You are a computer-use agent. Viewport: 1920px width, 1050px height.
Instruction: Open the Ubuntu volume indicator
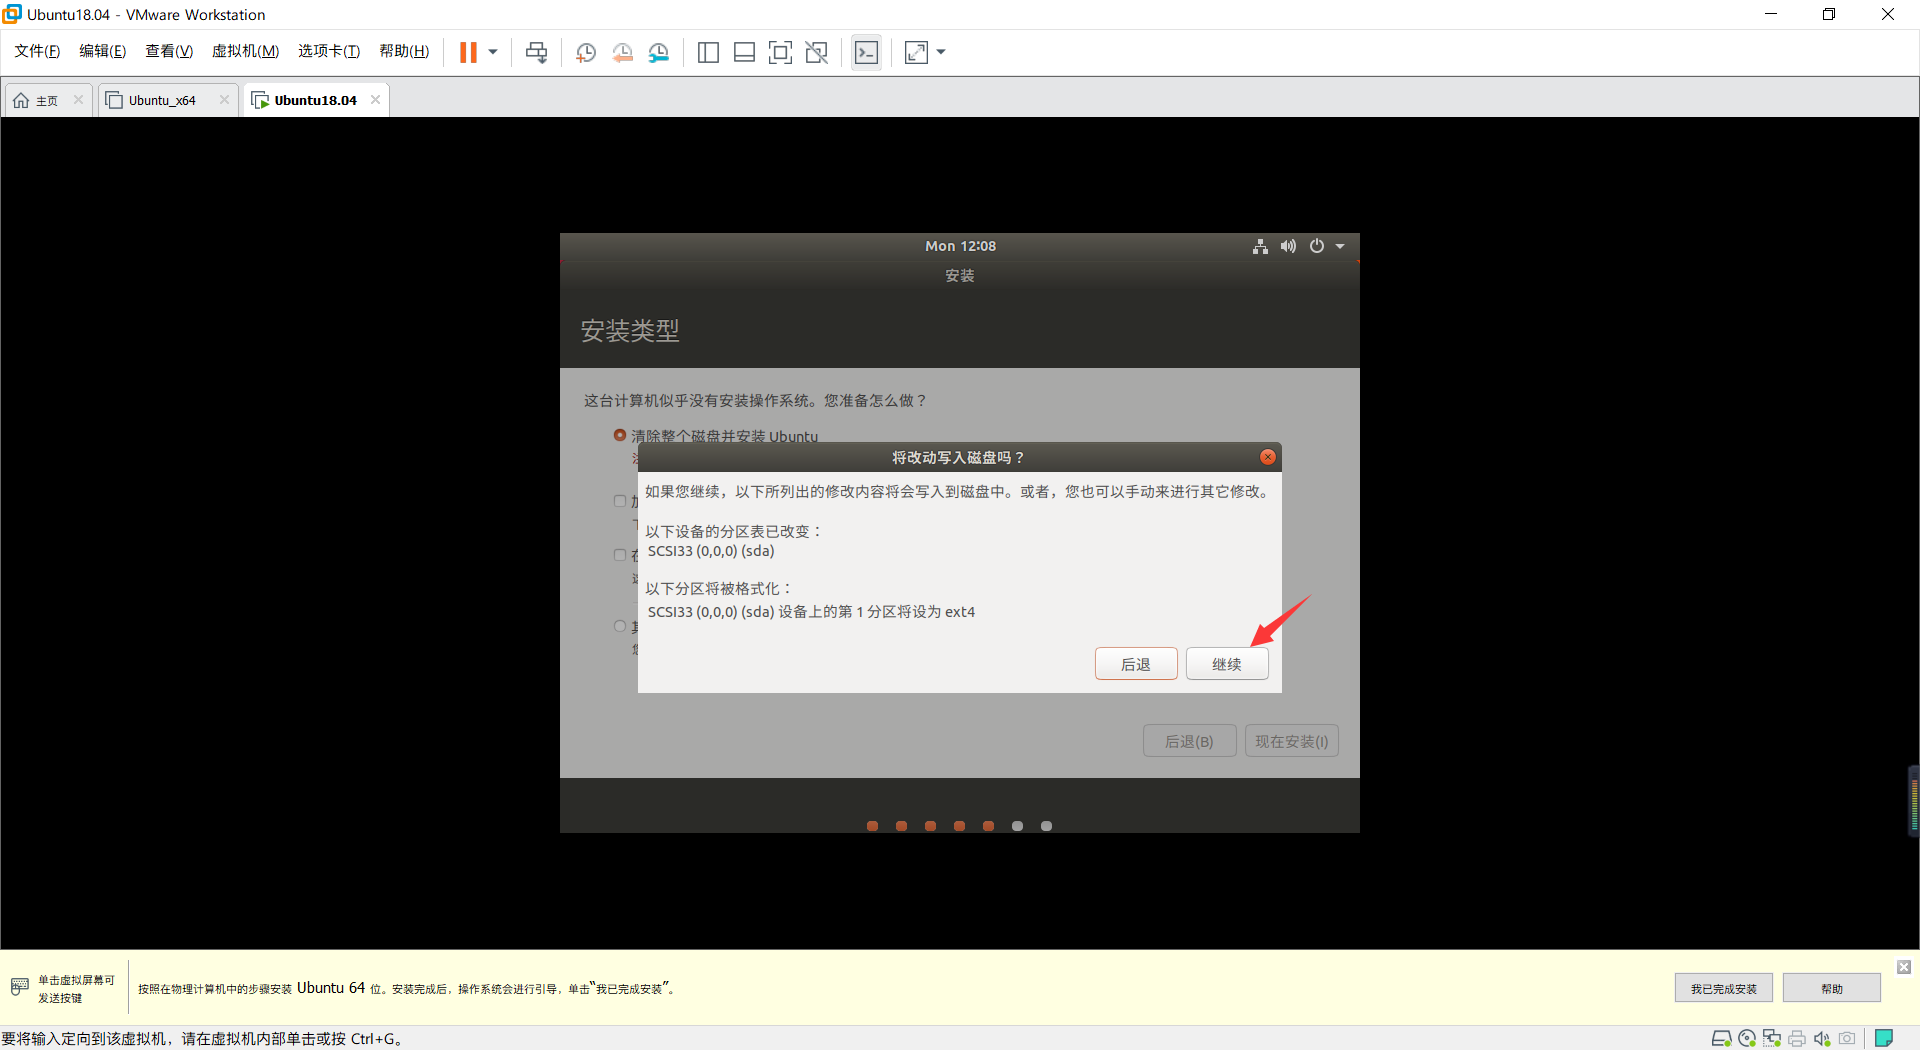(x=1288, y=246)
